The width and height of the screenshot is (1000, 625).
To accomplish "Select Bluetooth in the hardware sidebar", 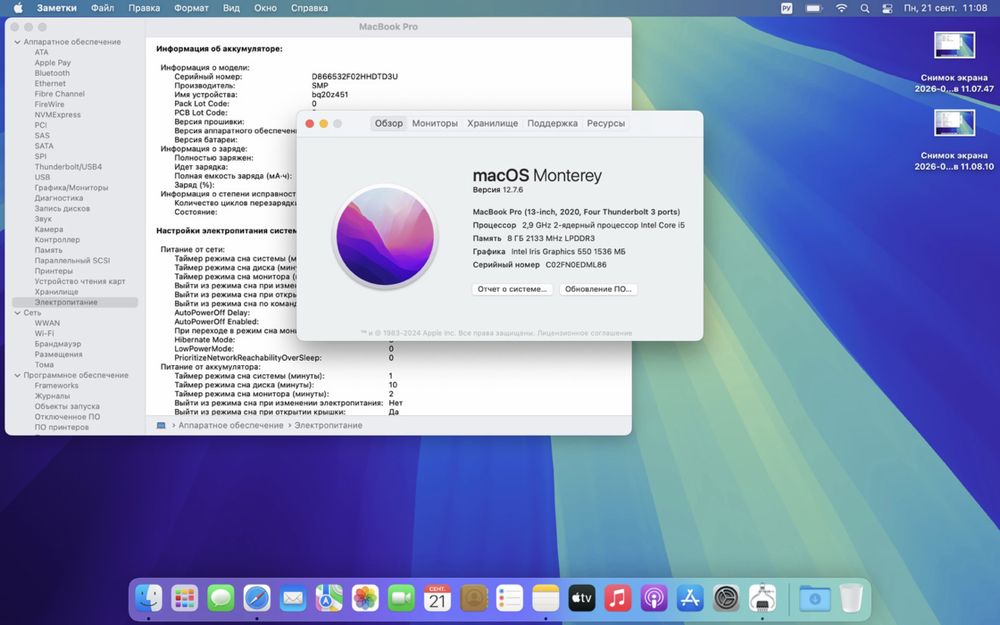I will click(x=52, y=73).
